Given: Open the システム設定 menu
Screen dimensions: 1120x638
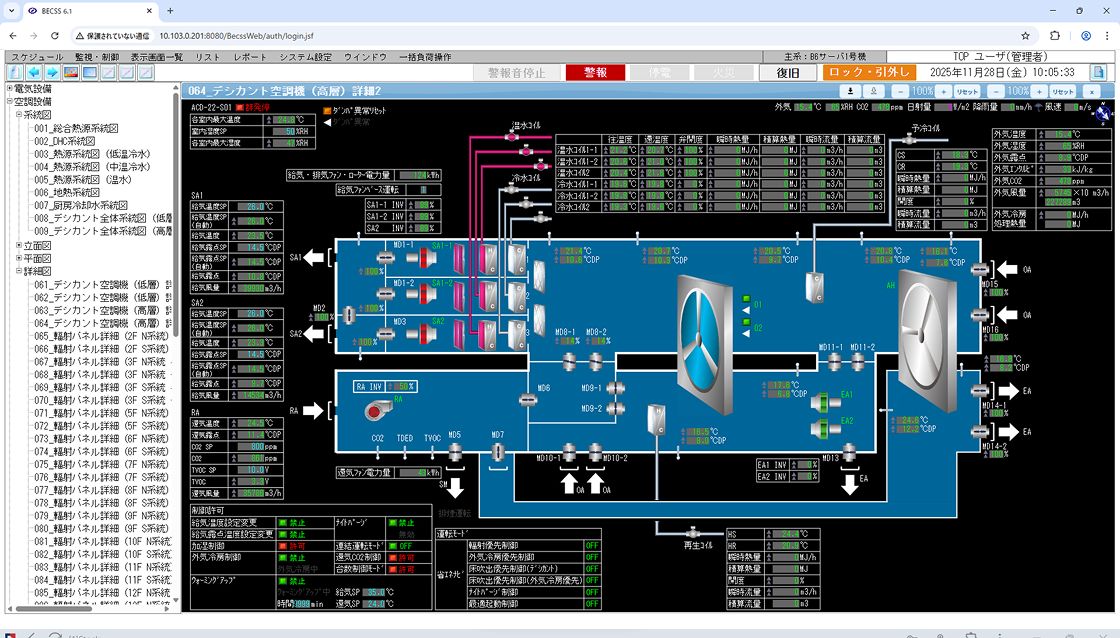Looking at the screenshot, I should [x=305, y=57].
